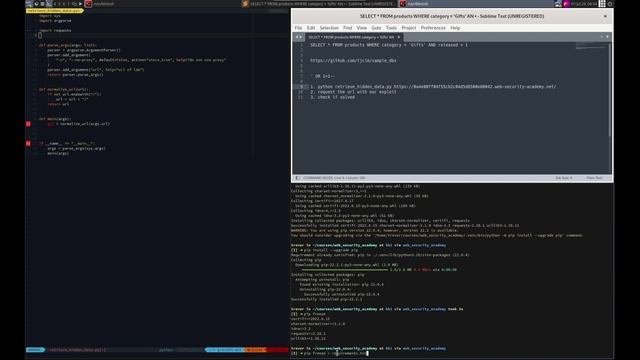Viewport: 640px width, 360px height.
Task: Open the Preferences menu in Sublime Text
Action: (433, 28)
